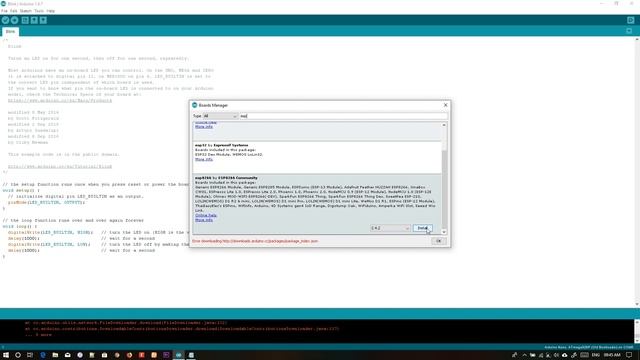The height and width of the screenshot is (360, 640).
Task: Open the Windows Start menu
Action: 6,355
